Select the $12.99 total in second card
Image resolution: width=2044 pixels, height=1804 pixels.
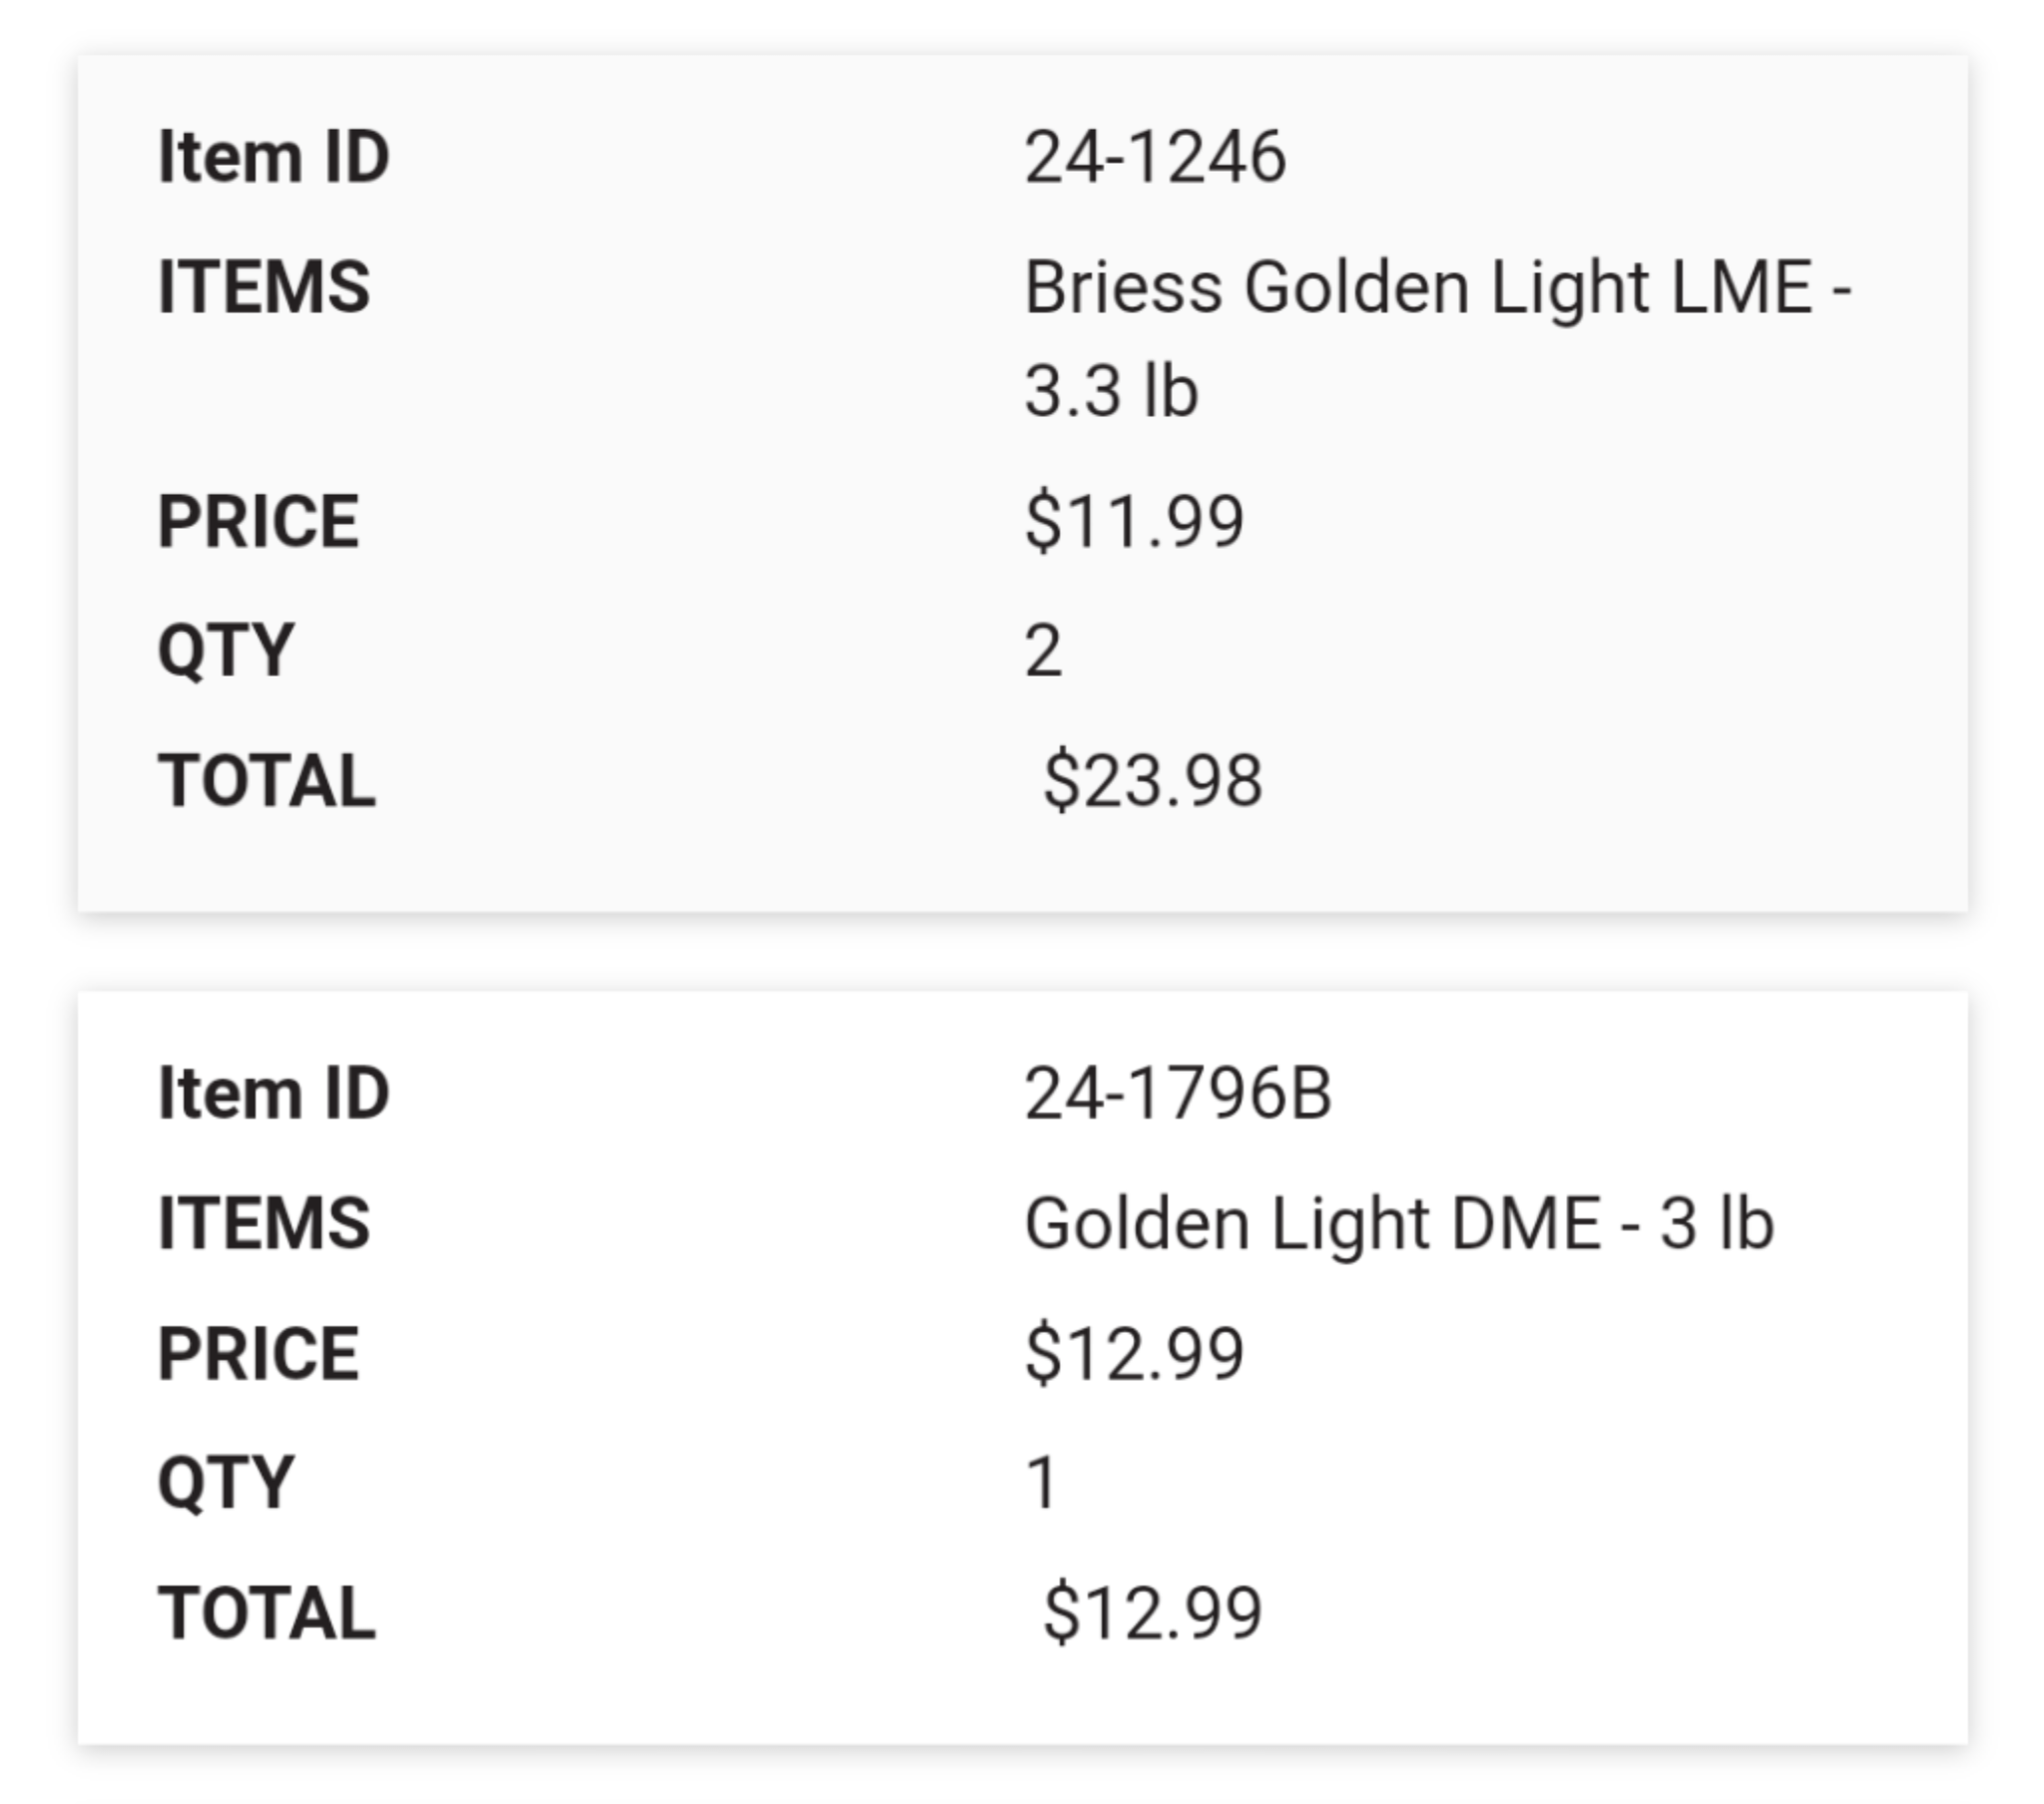coord(1152,1612)
